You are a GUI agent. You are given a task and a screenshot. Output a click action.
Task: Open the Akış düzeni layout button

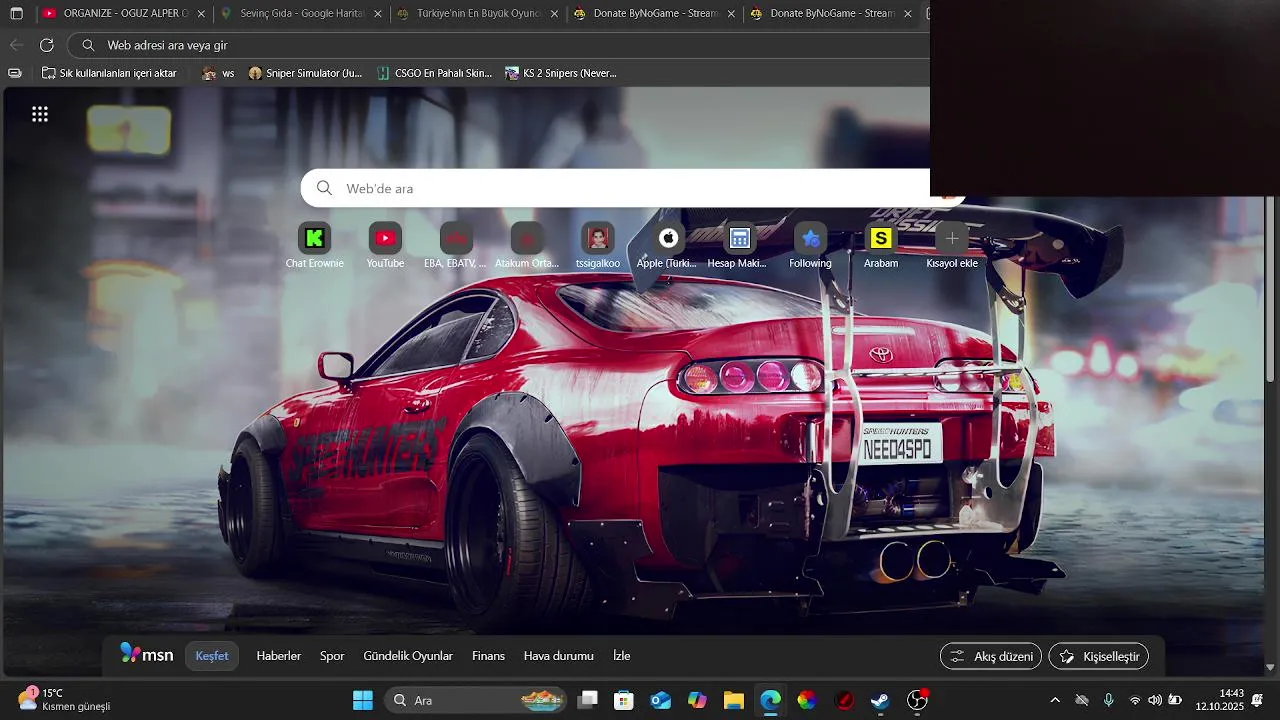point(991,656)
